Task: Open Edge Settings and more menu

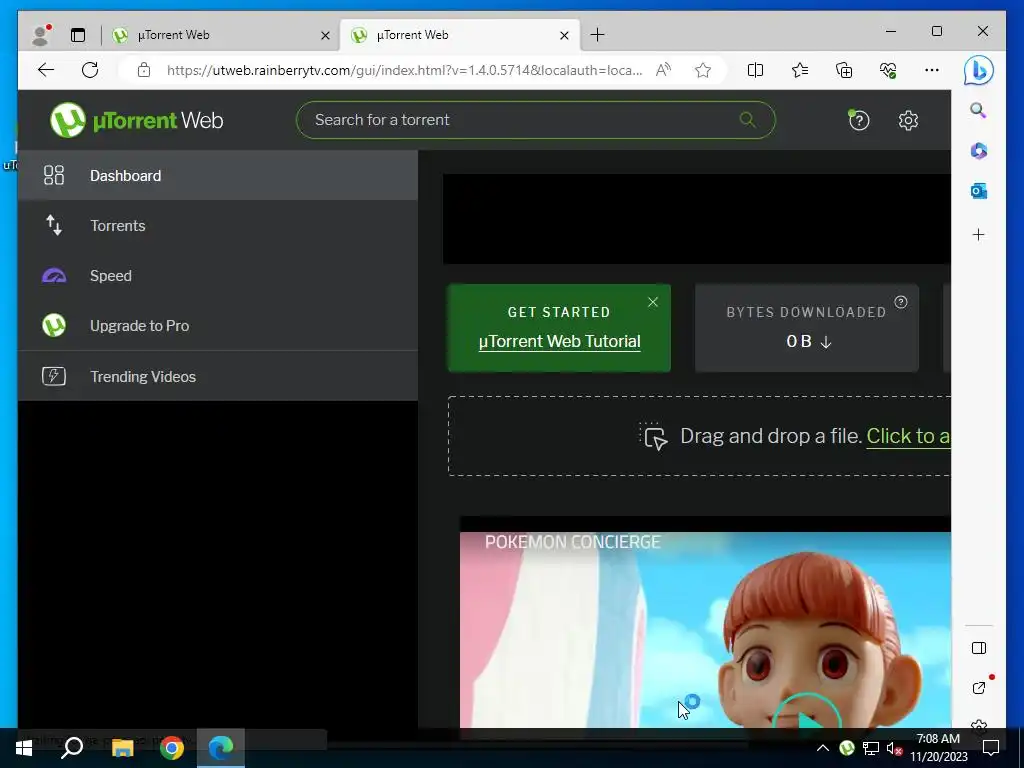Action: (x=932, y=70)
